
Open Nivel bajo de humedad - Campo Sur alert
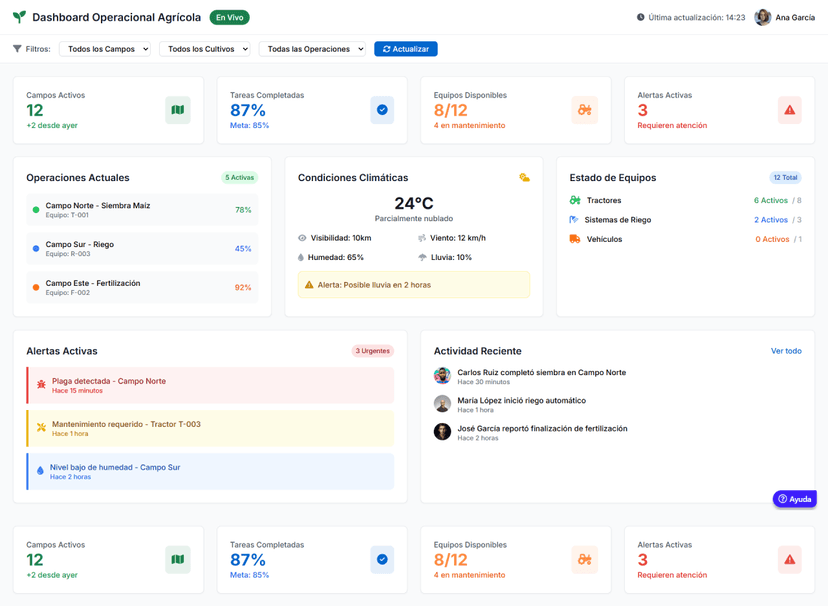[x=210, y=471]
